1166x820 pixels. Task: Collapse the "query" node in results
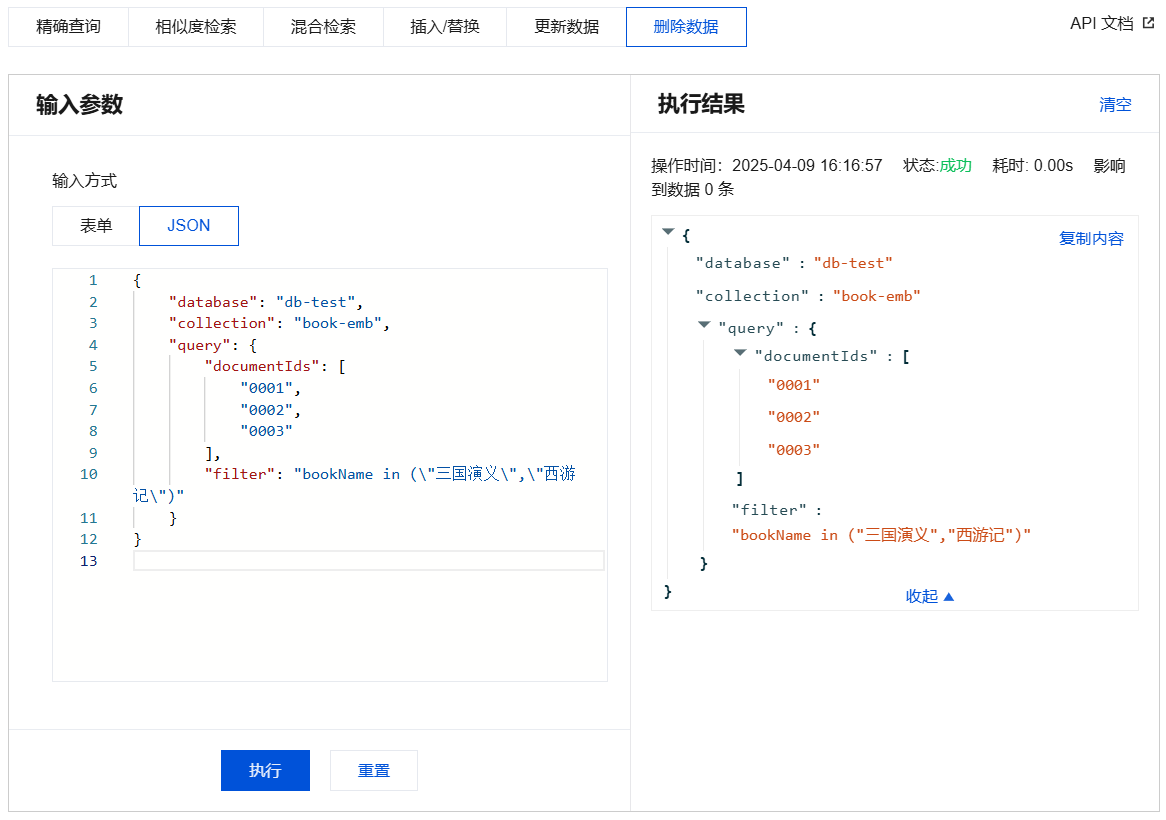pyautogui.click(x=704, y=325)
